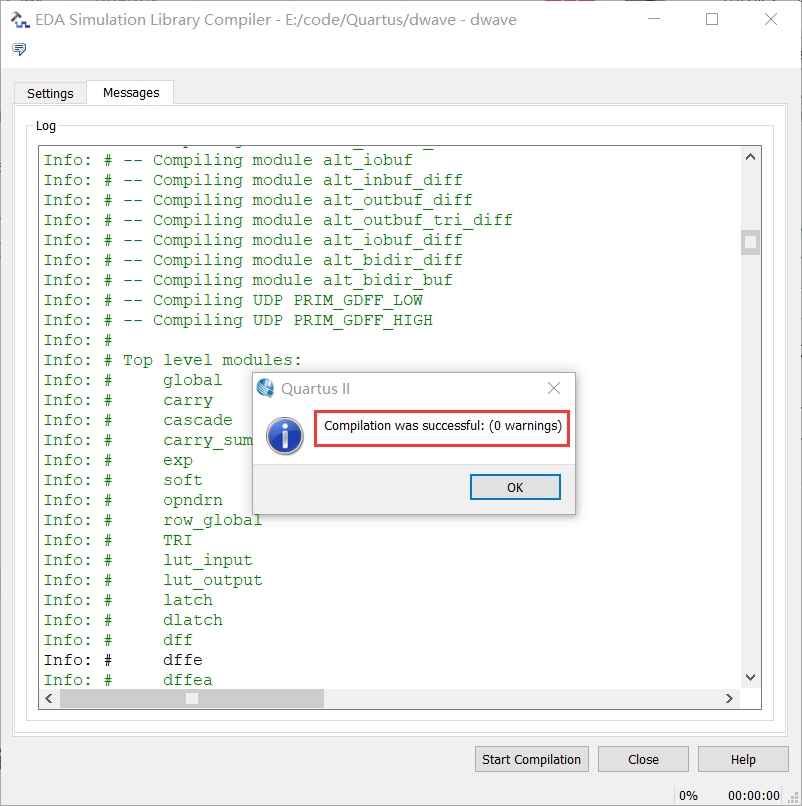This screenshot has width=802, height=806.
Task: Open Help for the library compiler
Action: 743,759
